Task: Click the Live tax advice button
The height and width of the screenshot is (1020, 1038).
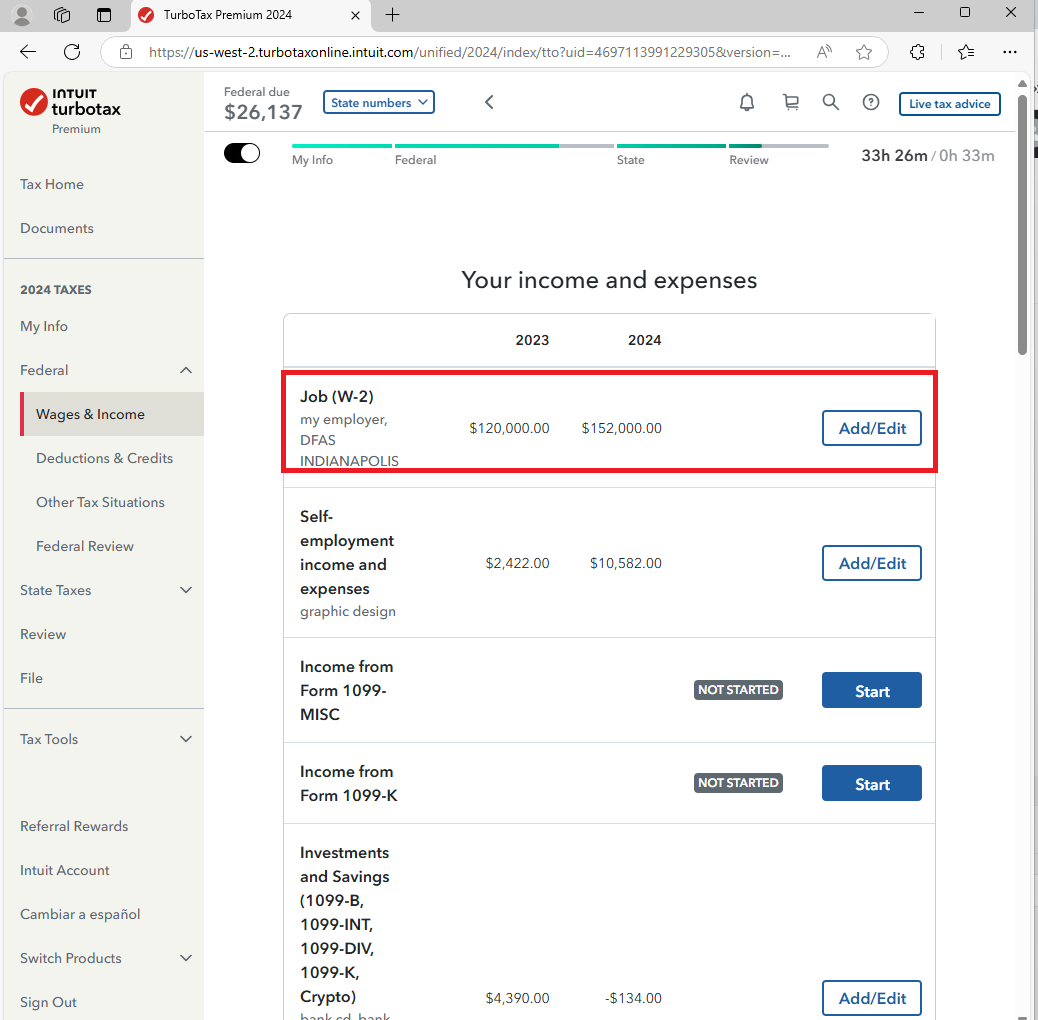Action: coord(949,104)
